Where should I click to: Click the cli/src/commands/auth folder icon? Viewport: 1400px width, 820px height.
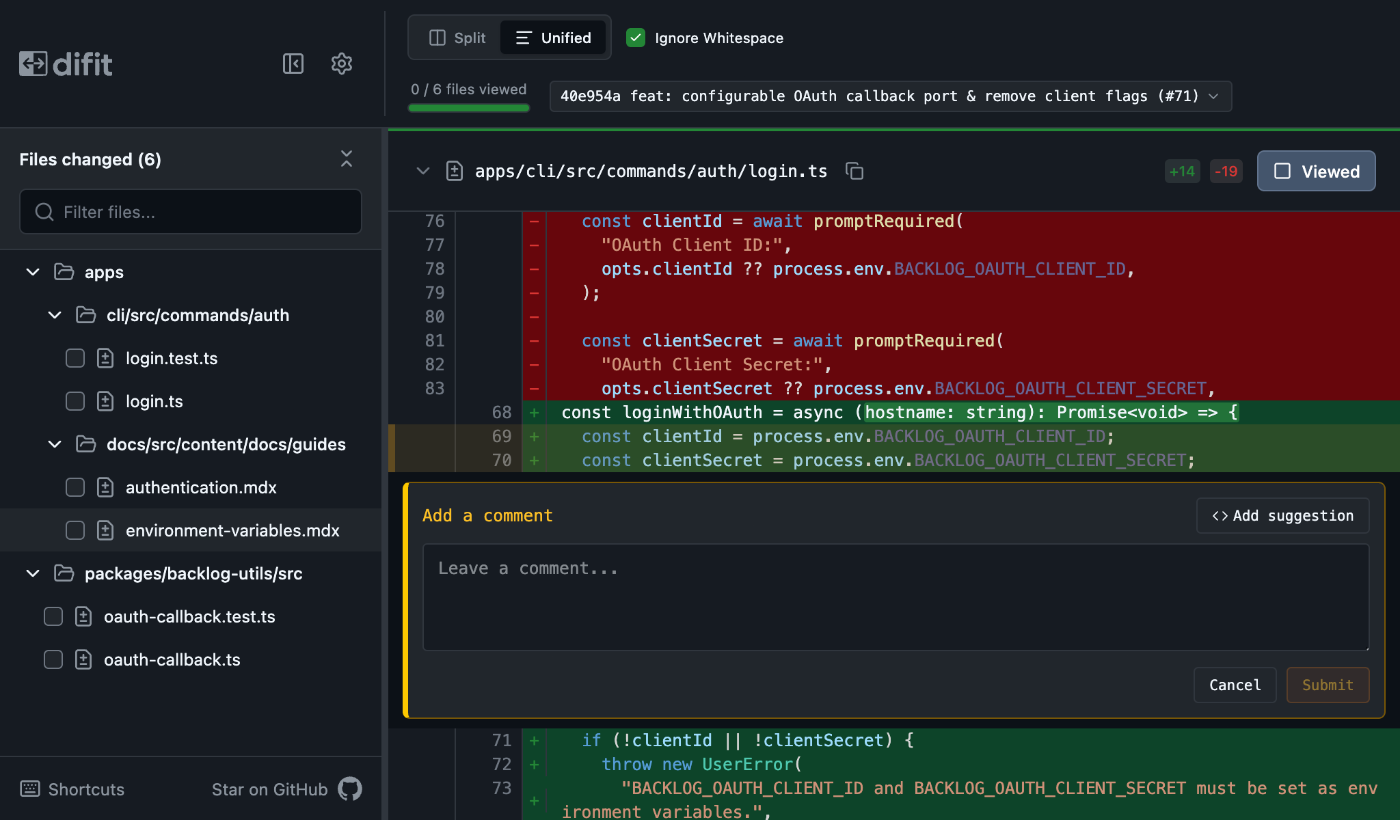pos(86,315)
